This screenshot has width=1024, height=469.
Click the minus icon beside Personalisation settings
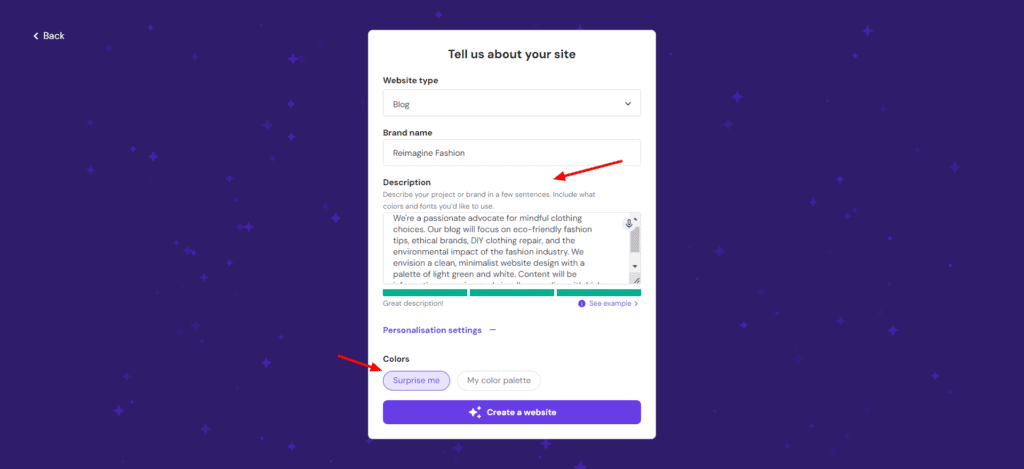[x=492, y=330]
